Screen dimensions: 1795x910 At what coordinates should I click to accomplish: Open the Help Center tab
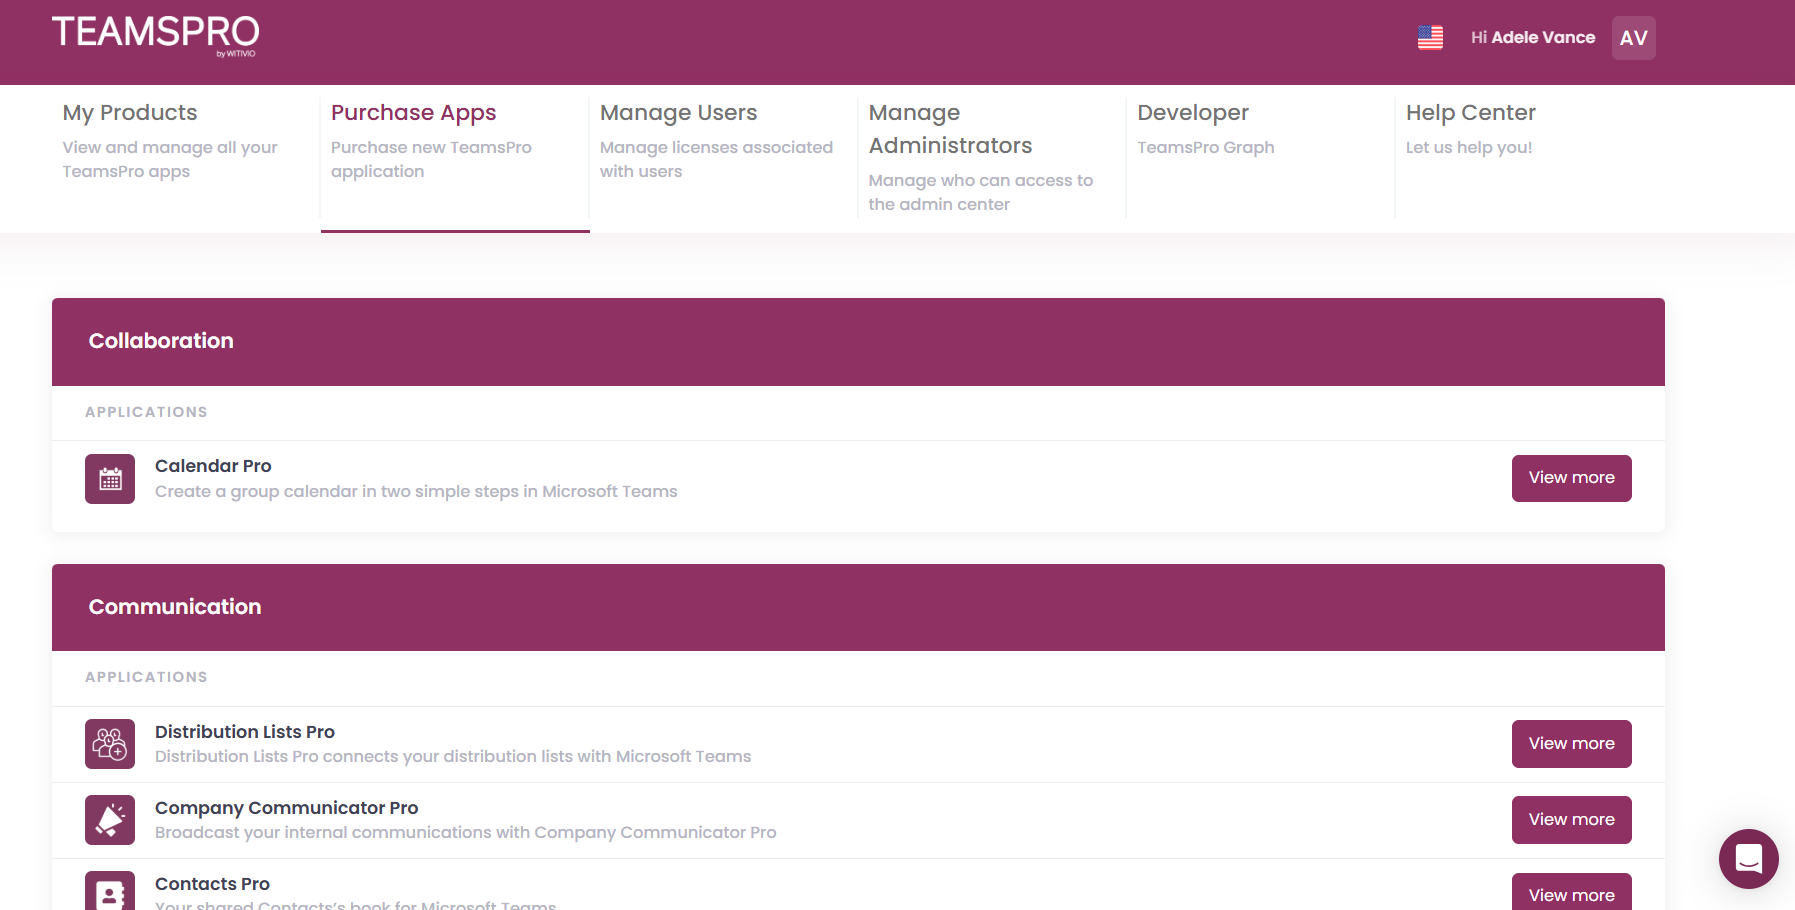(1470, 113)
